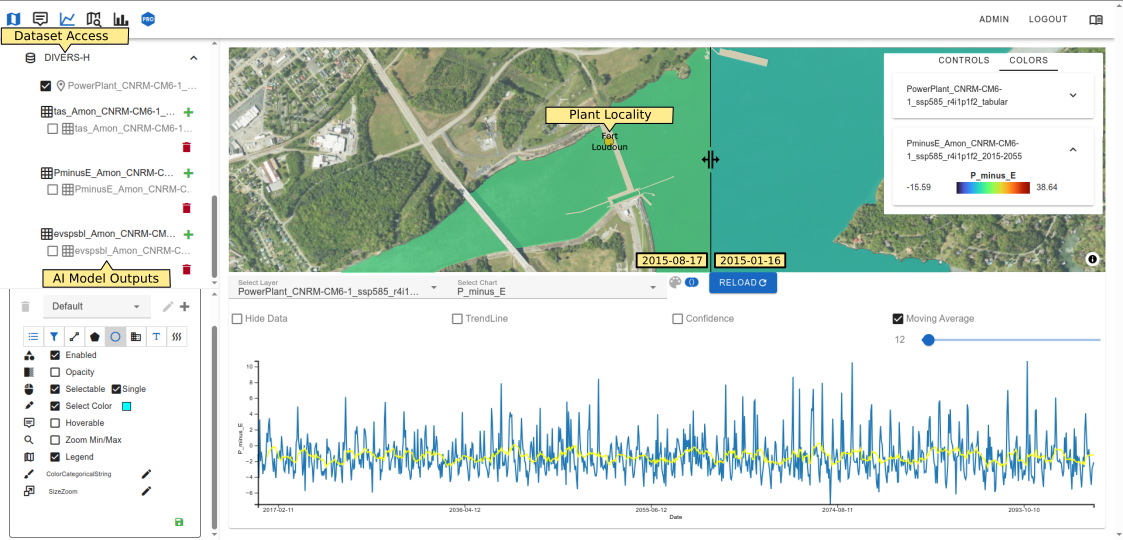1123x540 pixels.
Task: Click the green plus next to tas_Amon
Action: click(188, 112)
